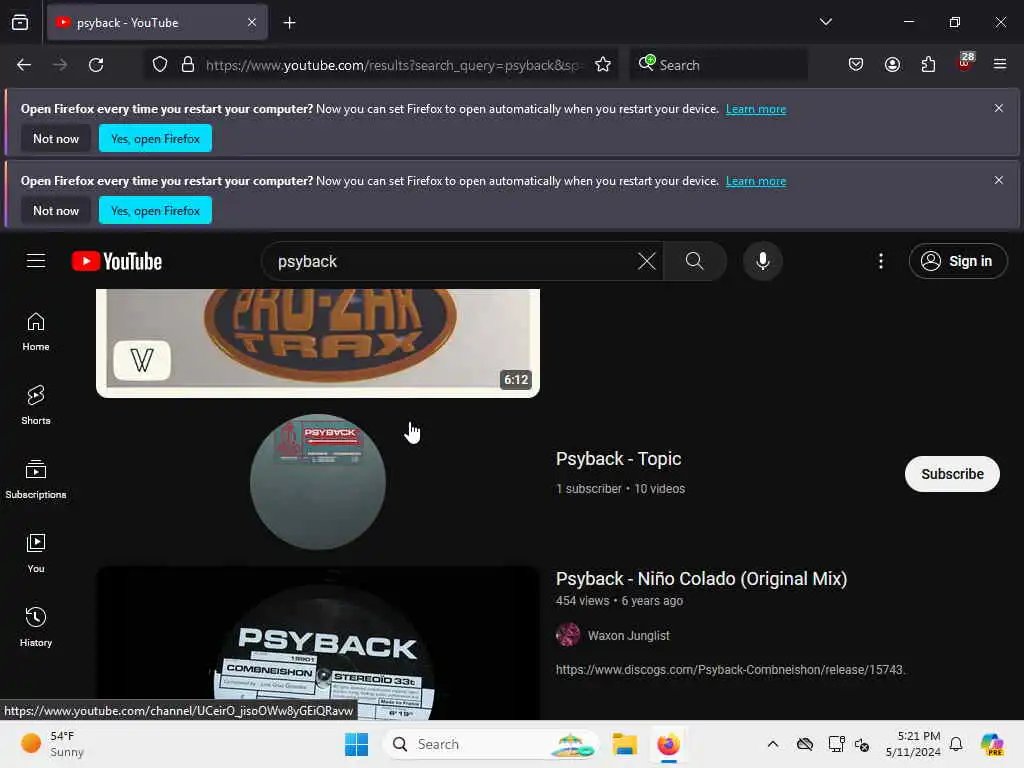Open the Waxon Junglist channel name

tap(628, 635)
